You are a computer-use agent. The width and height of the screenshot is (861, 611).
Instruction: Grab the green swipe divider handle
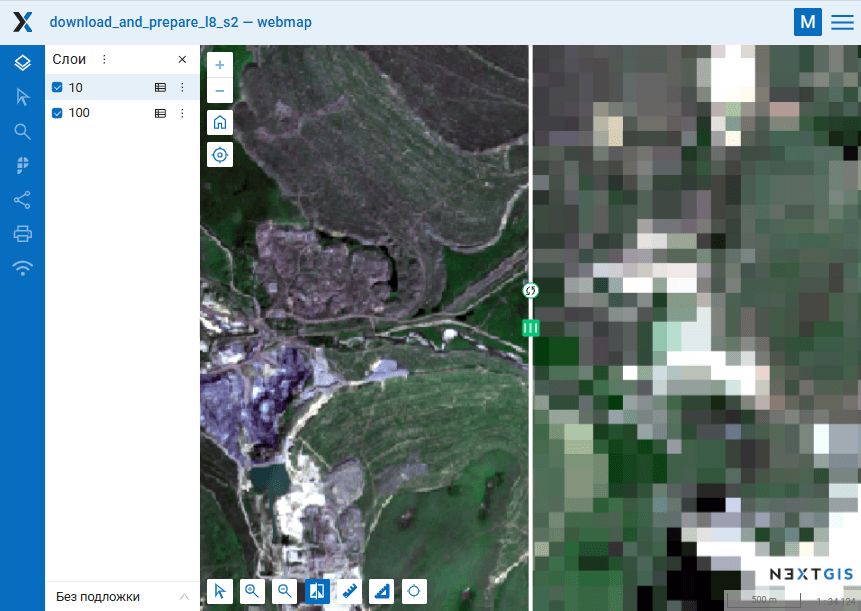pos(531,327)
